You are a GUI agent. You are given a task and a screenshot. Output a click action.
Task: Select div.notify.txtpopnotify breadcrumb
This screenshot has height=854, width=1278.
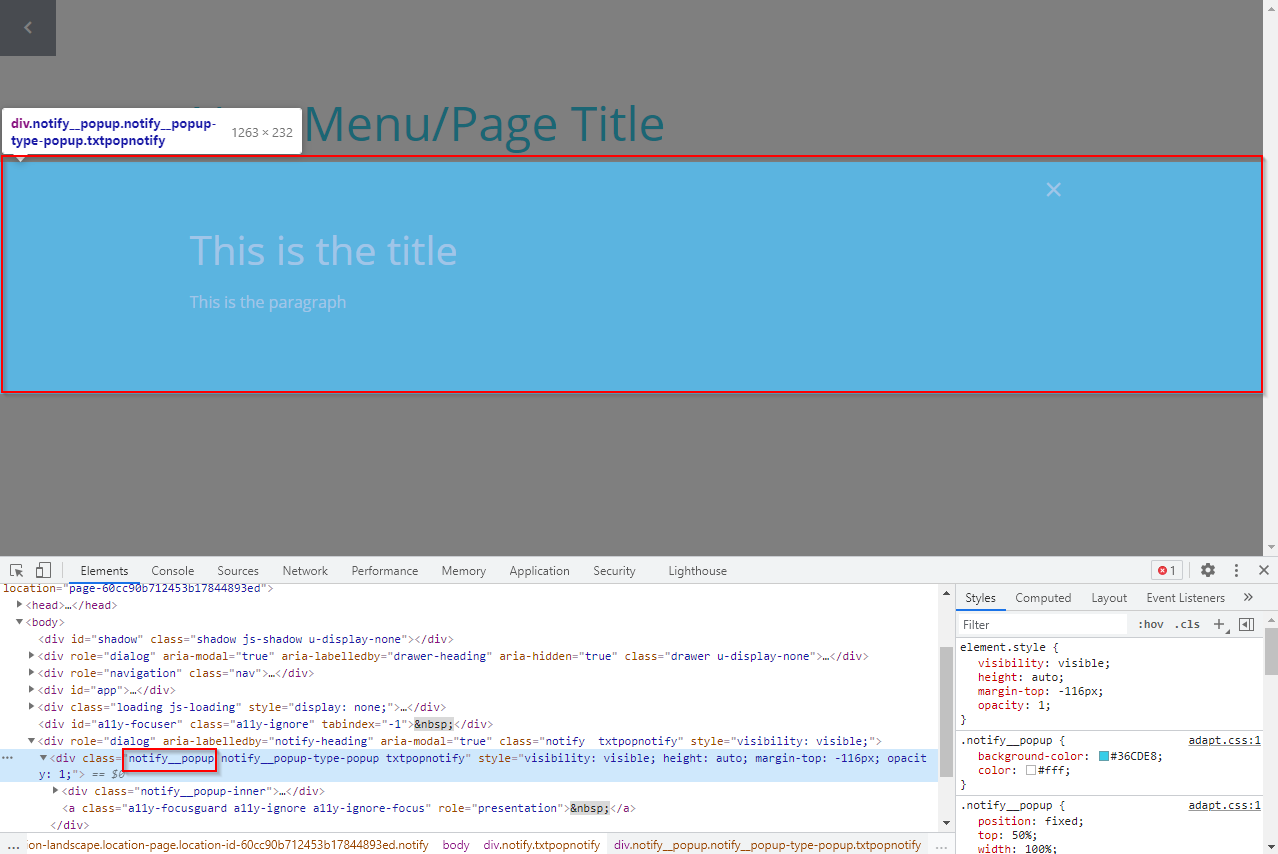[x=542, y=845]
